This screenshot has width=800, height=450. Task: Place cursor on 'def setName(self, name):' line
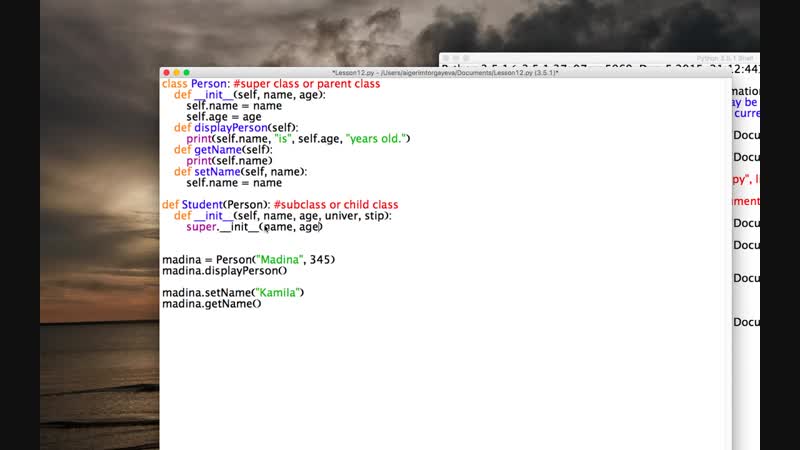pyautogui.click(x=240, y=172)
